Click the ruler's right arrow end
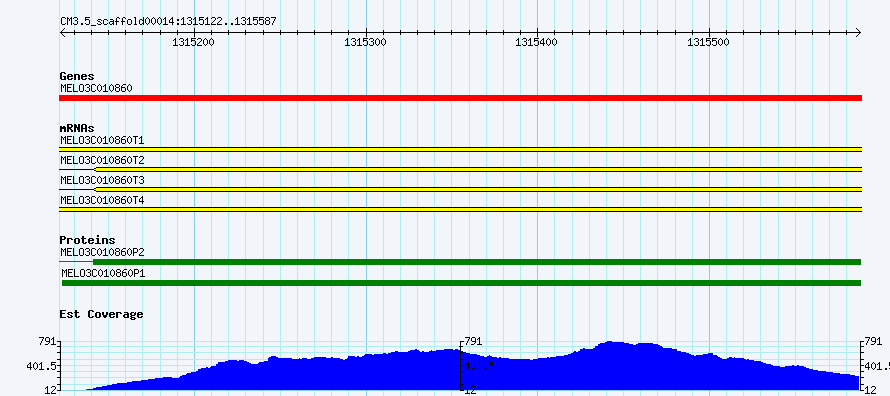Image resolution: width=890 pixels, height=396 pixels. 859,33
